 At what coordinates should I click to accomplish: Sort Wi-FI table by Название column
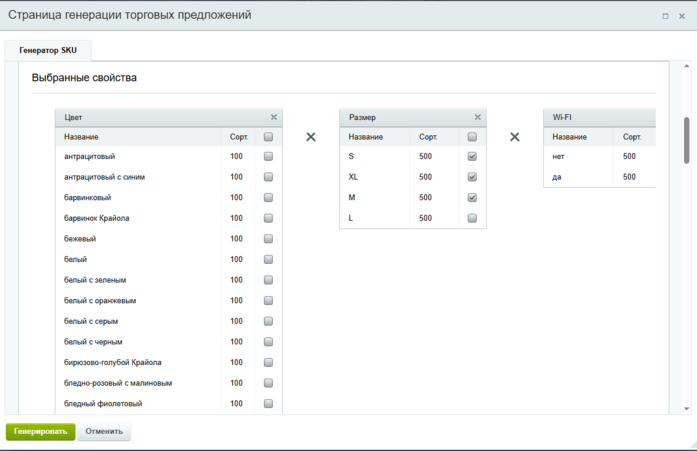tap(569, 137)
